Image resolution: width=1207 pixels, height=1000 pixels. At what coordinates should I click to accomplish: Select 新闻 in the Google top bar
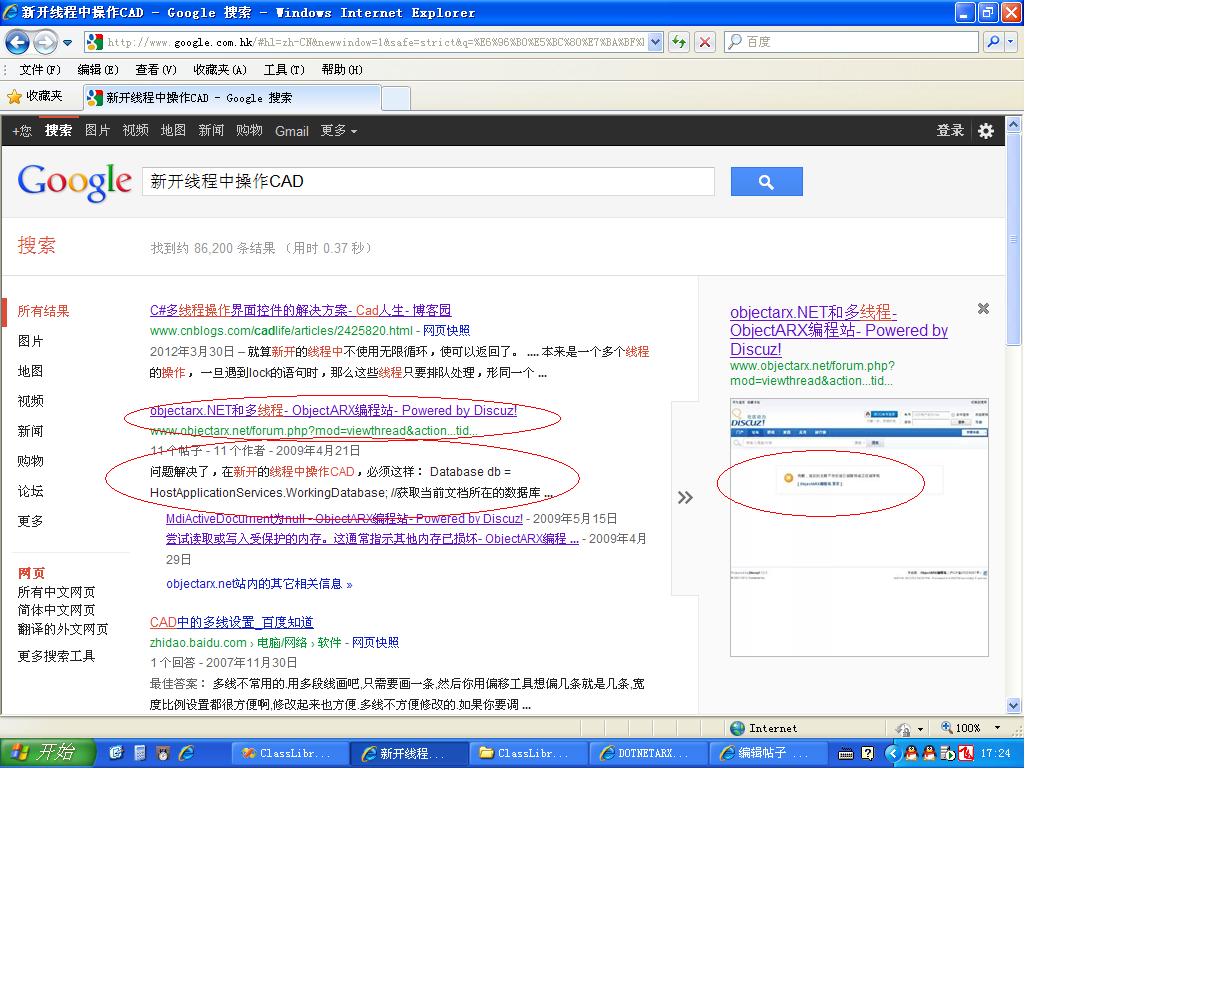[211, 131]
